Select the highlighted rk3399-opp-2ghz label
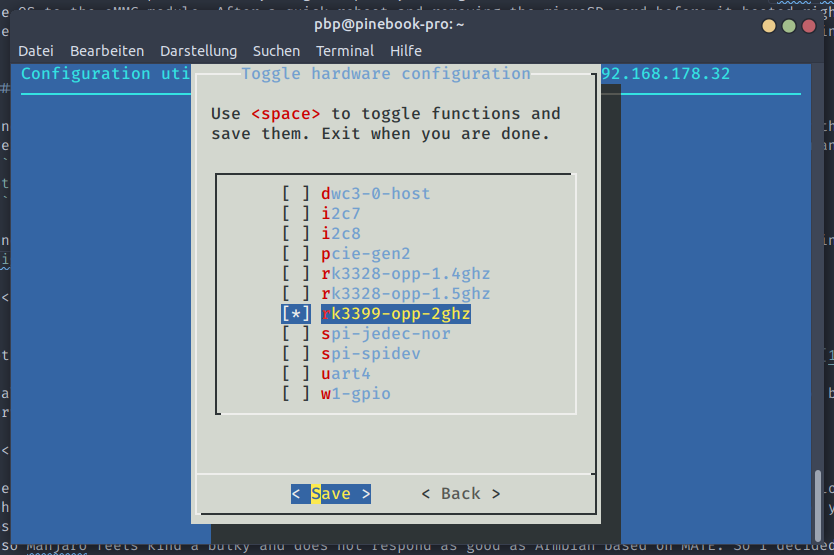 coord(396,313)
